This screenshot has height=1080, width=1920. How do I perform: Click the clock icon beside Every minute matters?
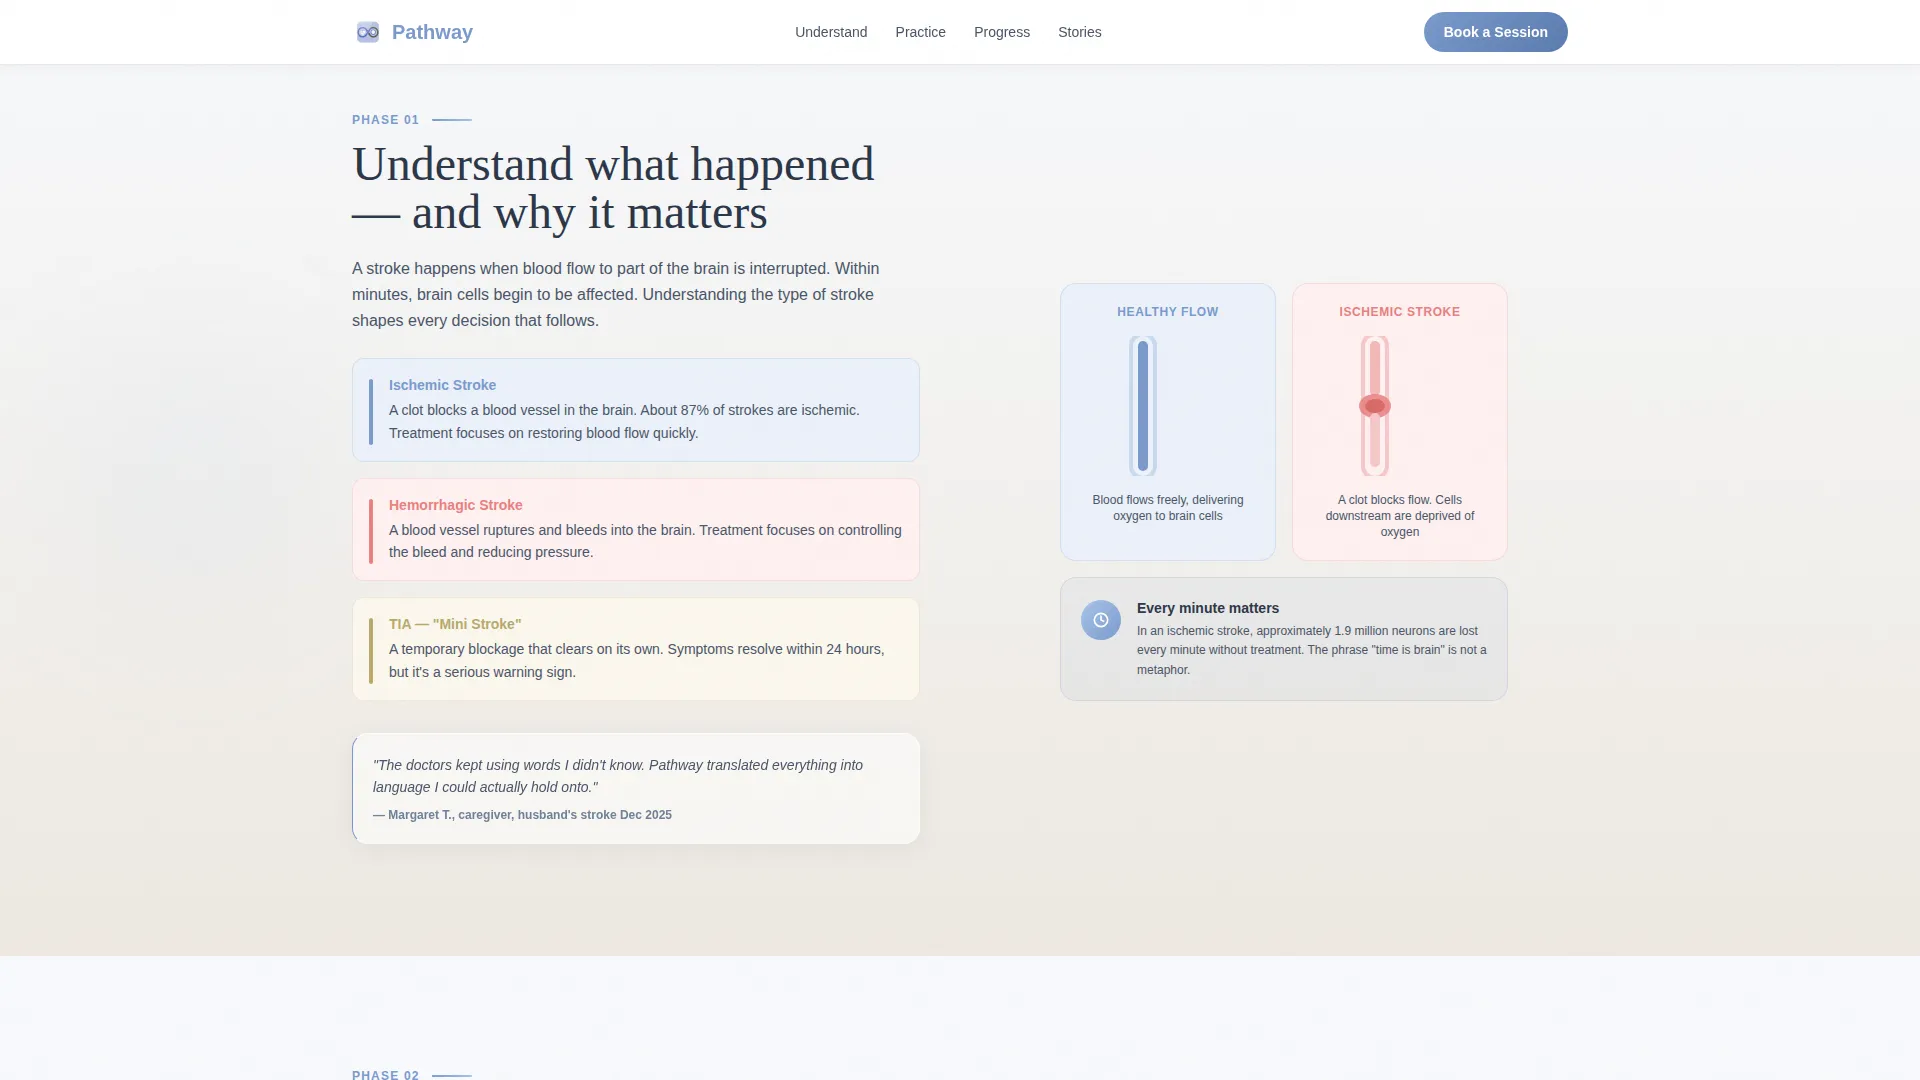[1101, 620]
